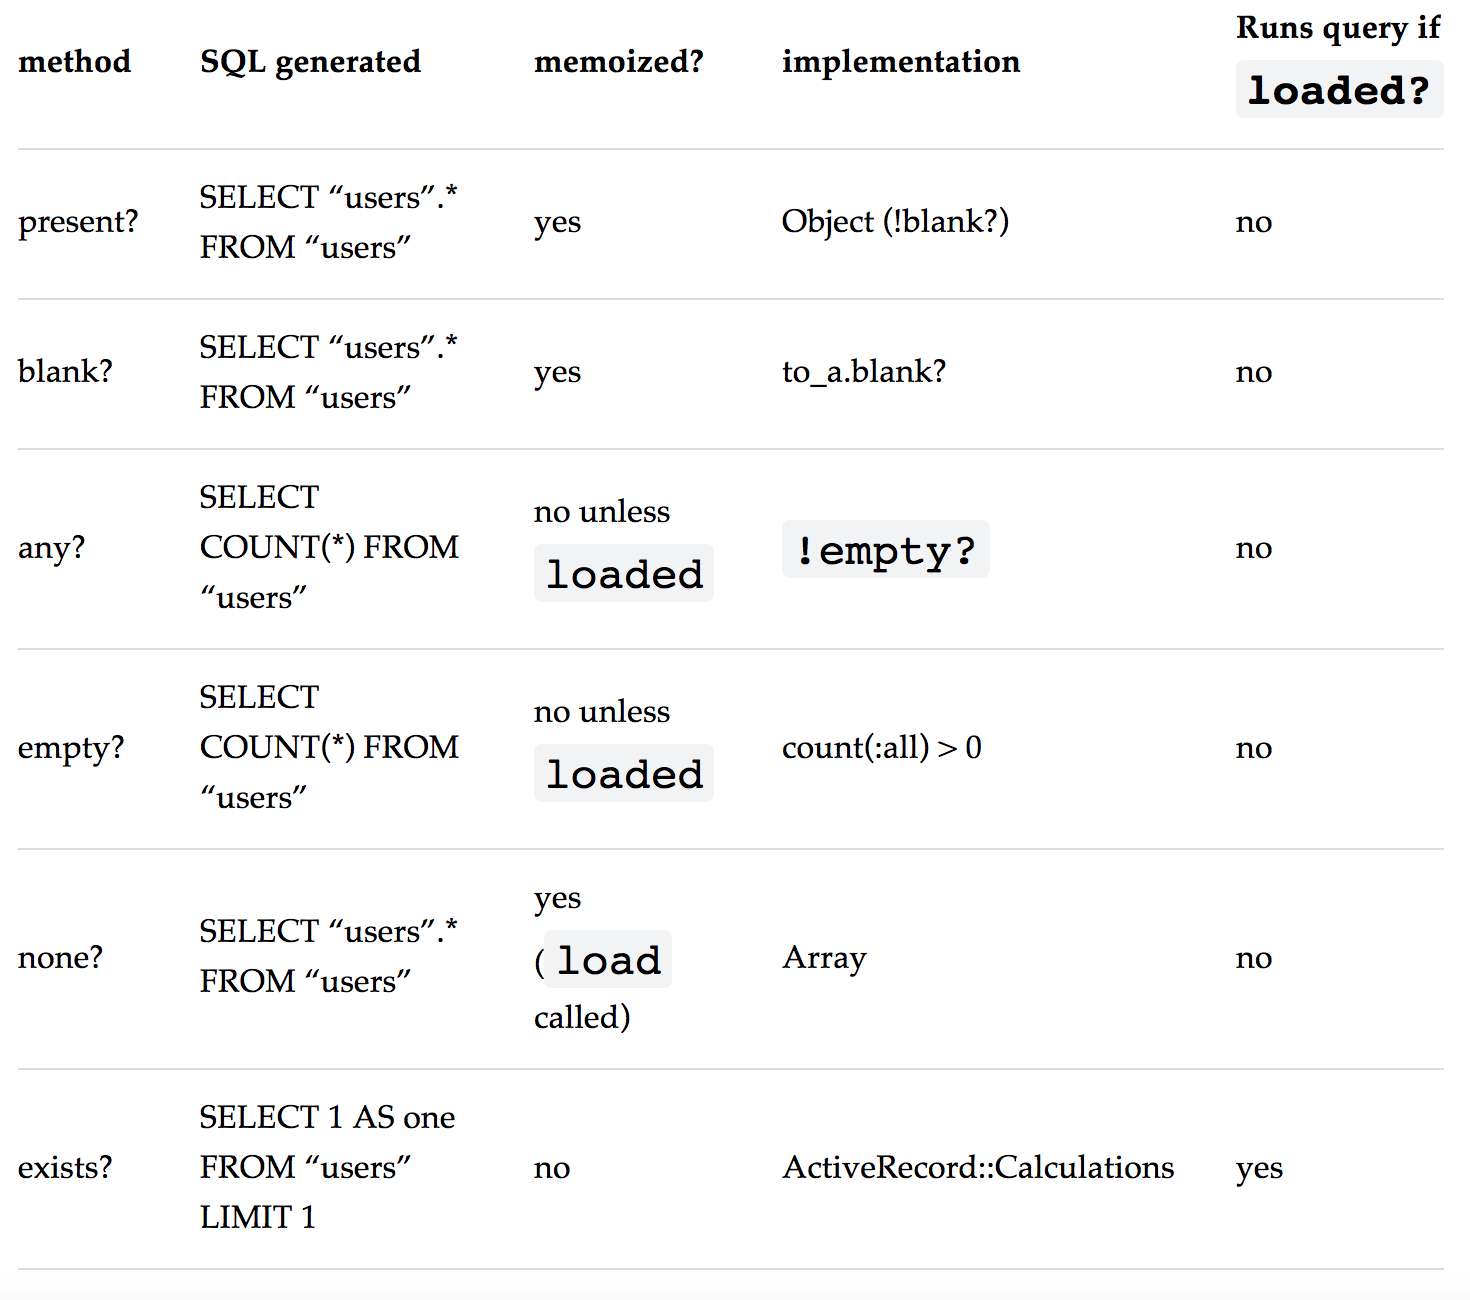Viewport: 1470px width, 1300px height.
Task: Click 'SELECT 1 AS one' SQL text
Action: [327, 1118]
